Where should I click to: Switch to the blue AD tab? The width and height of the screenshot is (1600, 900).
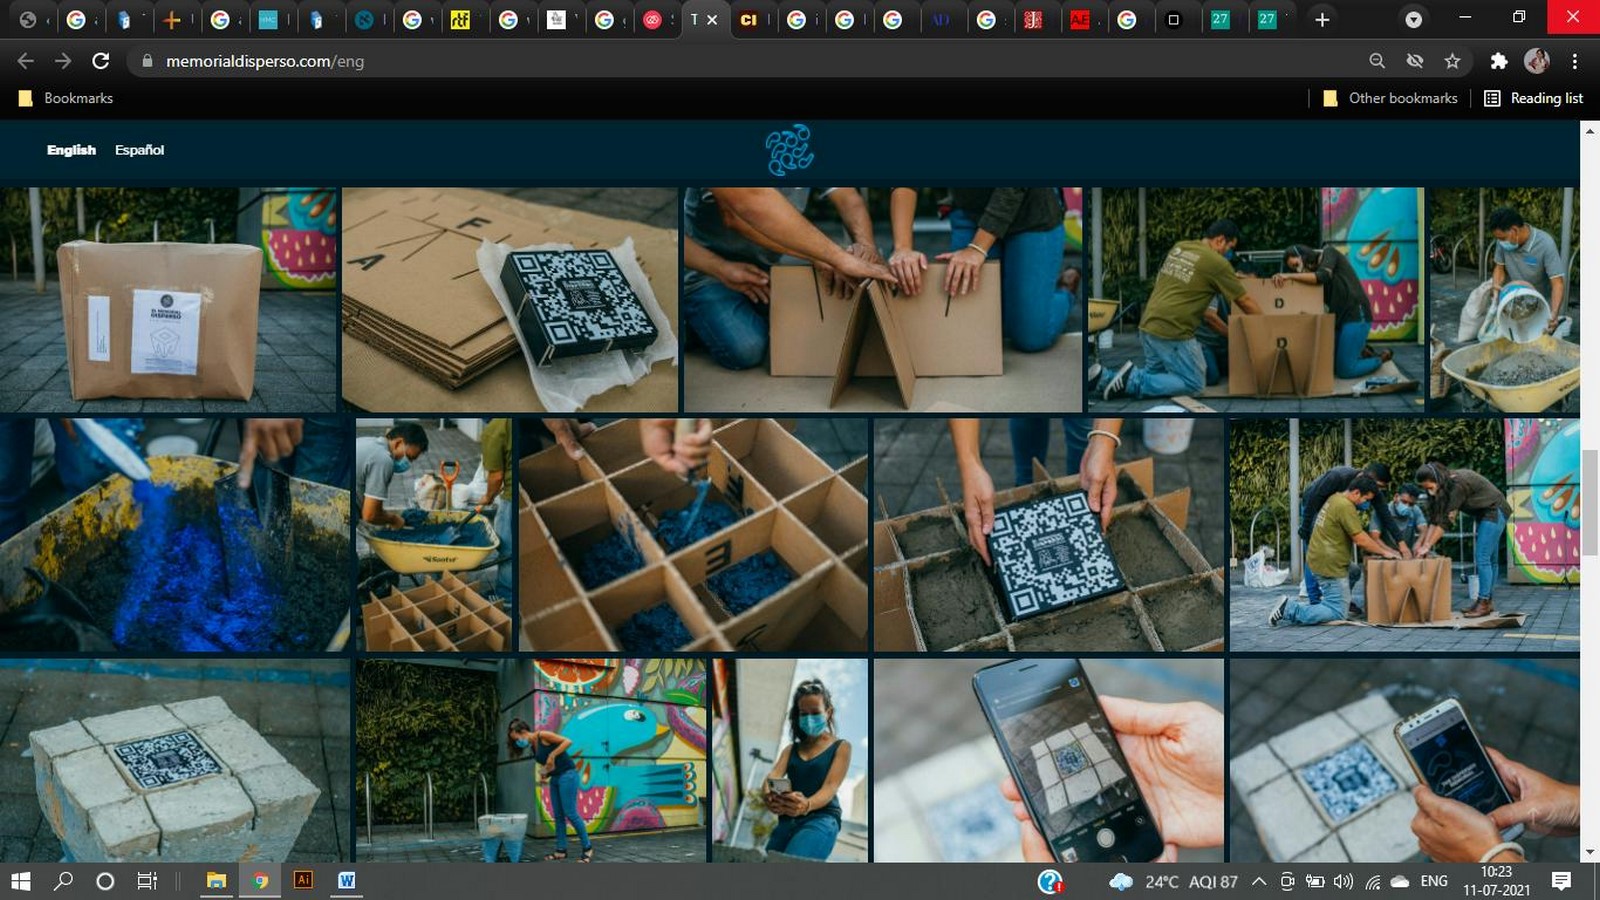click(941, 19)
